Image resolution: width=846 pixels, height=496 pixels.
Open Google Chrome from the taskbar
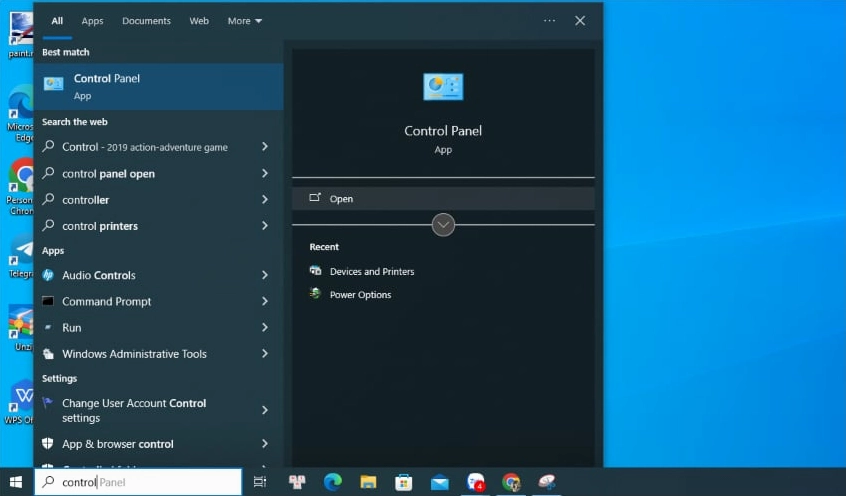pos(511,482)
